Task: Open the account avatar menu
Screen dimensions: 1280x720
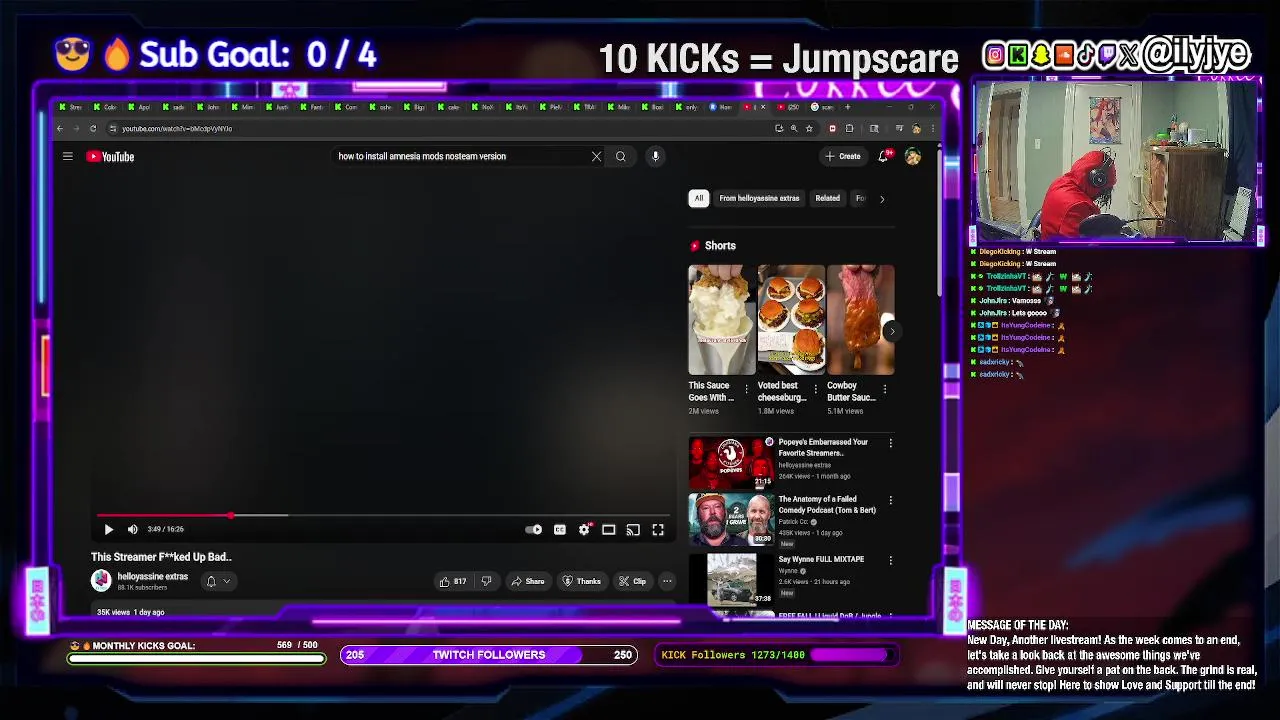Action: [913, 156]
